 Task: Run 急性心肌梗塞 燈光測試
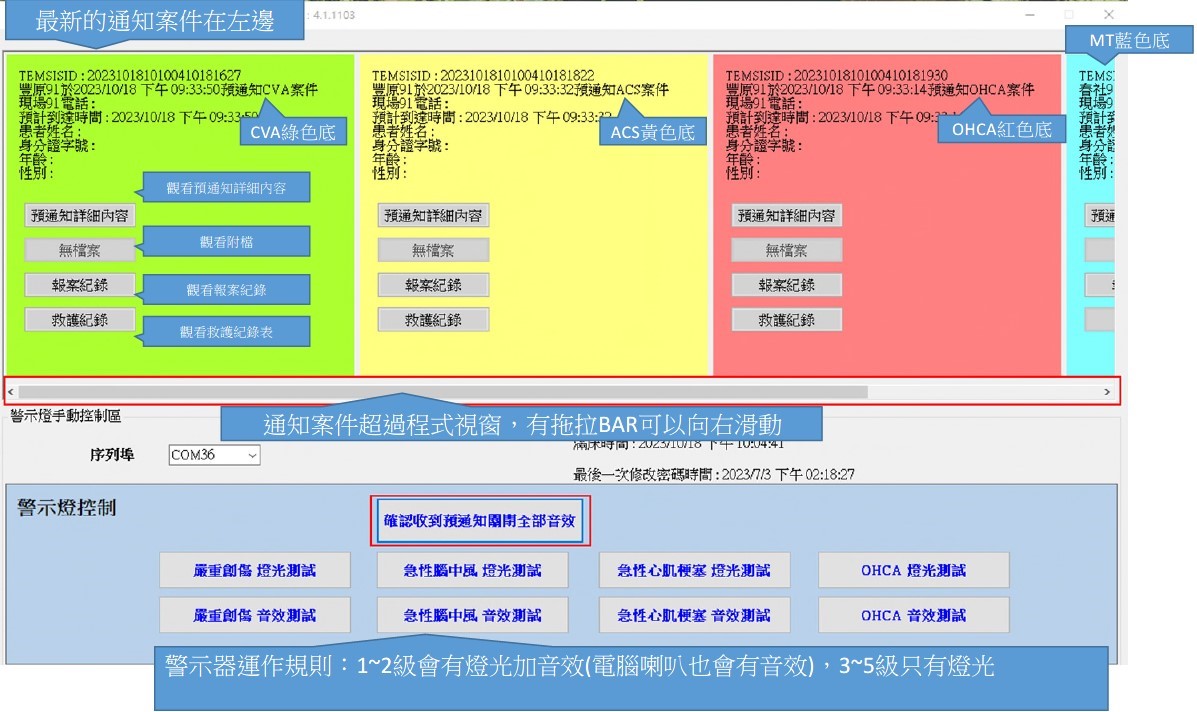coord(694,570)
